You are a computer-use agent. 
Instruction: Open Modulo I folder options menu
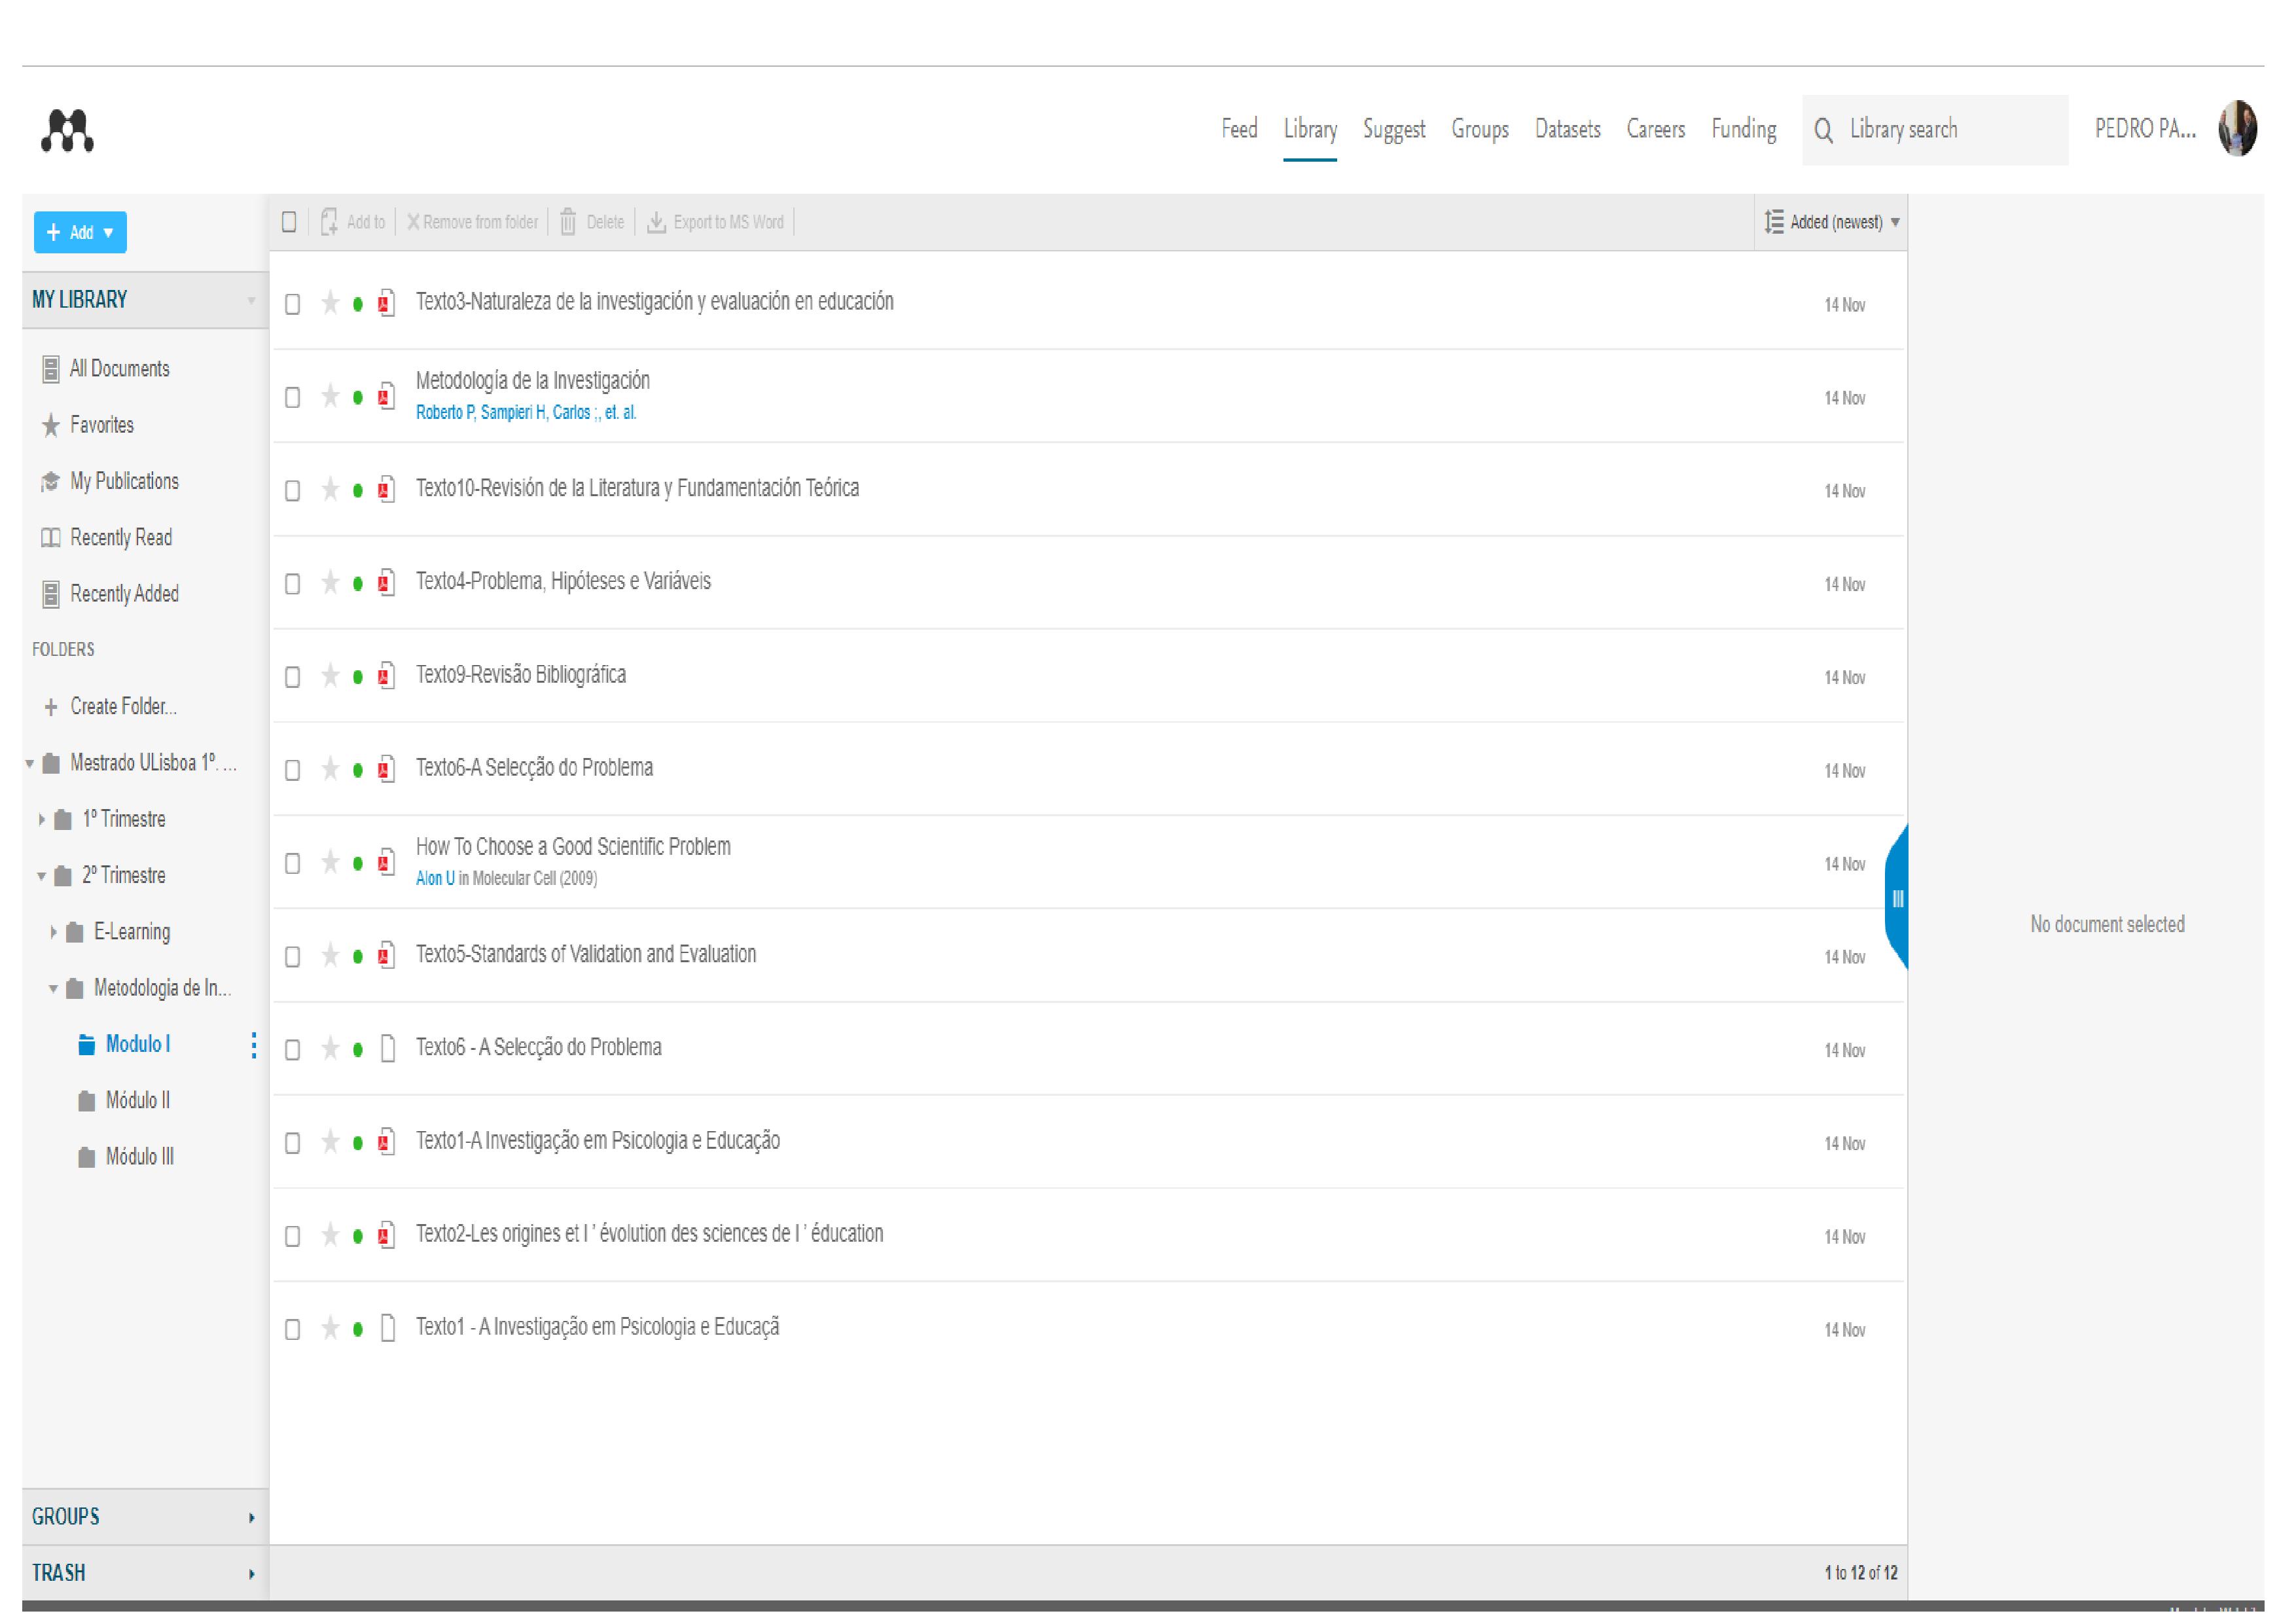pos(254,1045)
